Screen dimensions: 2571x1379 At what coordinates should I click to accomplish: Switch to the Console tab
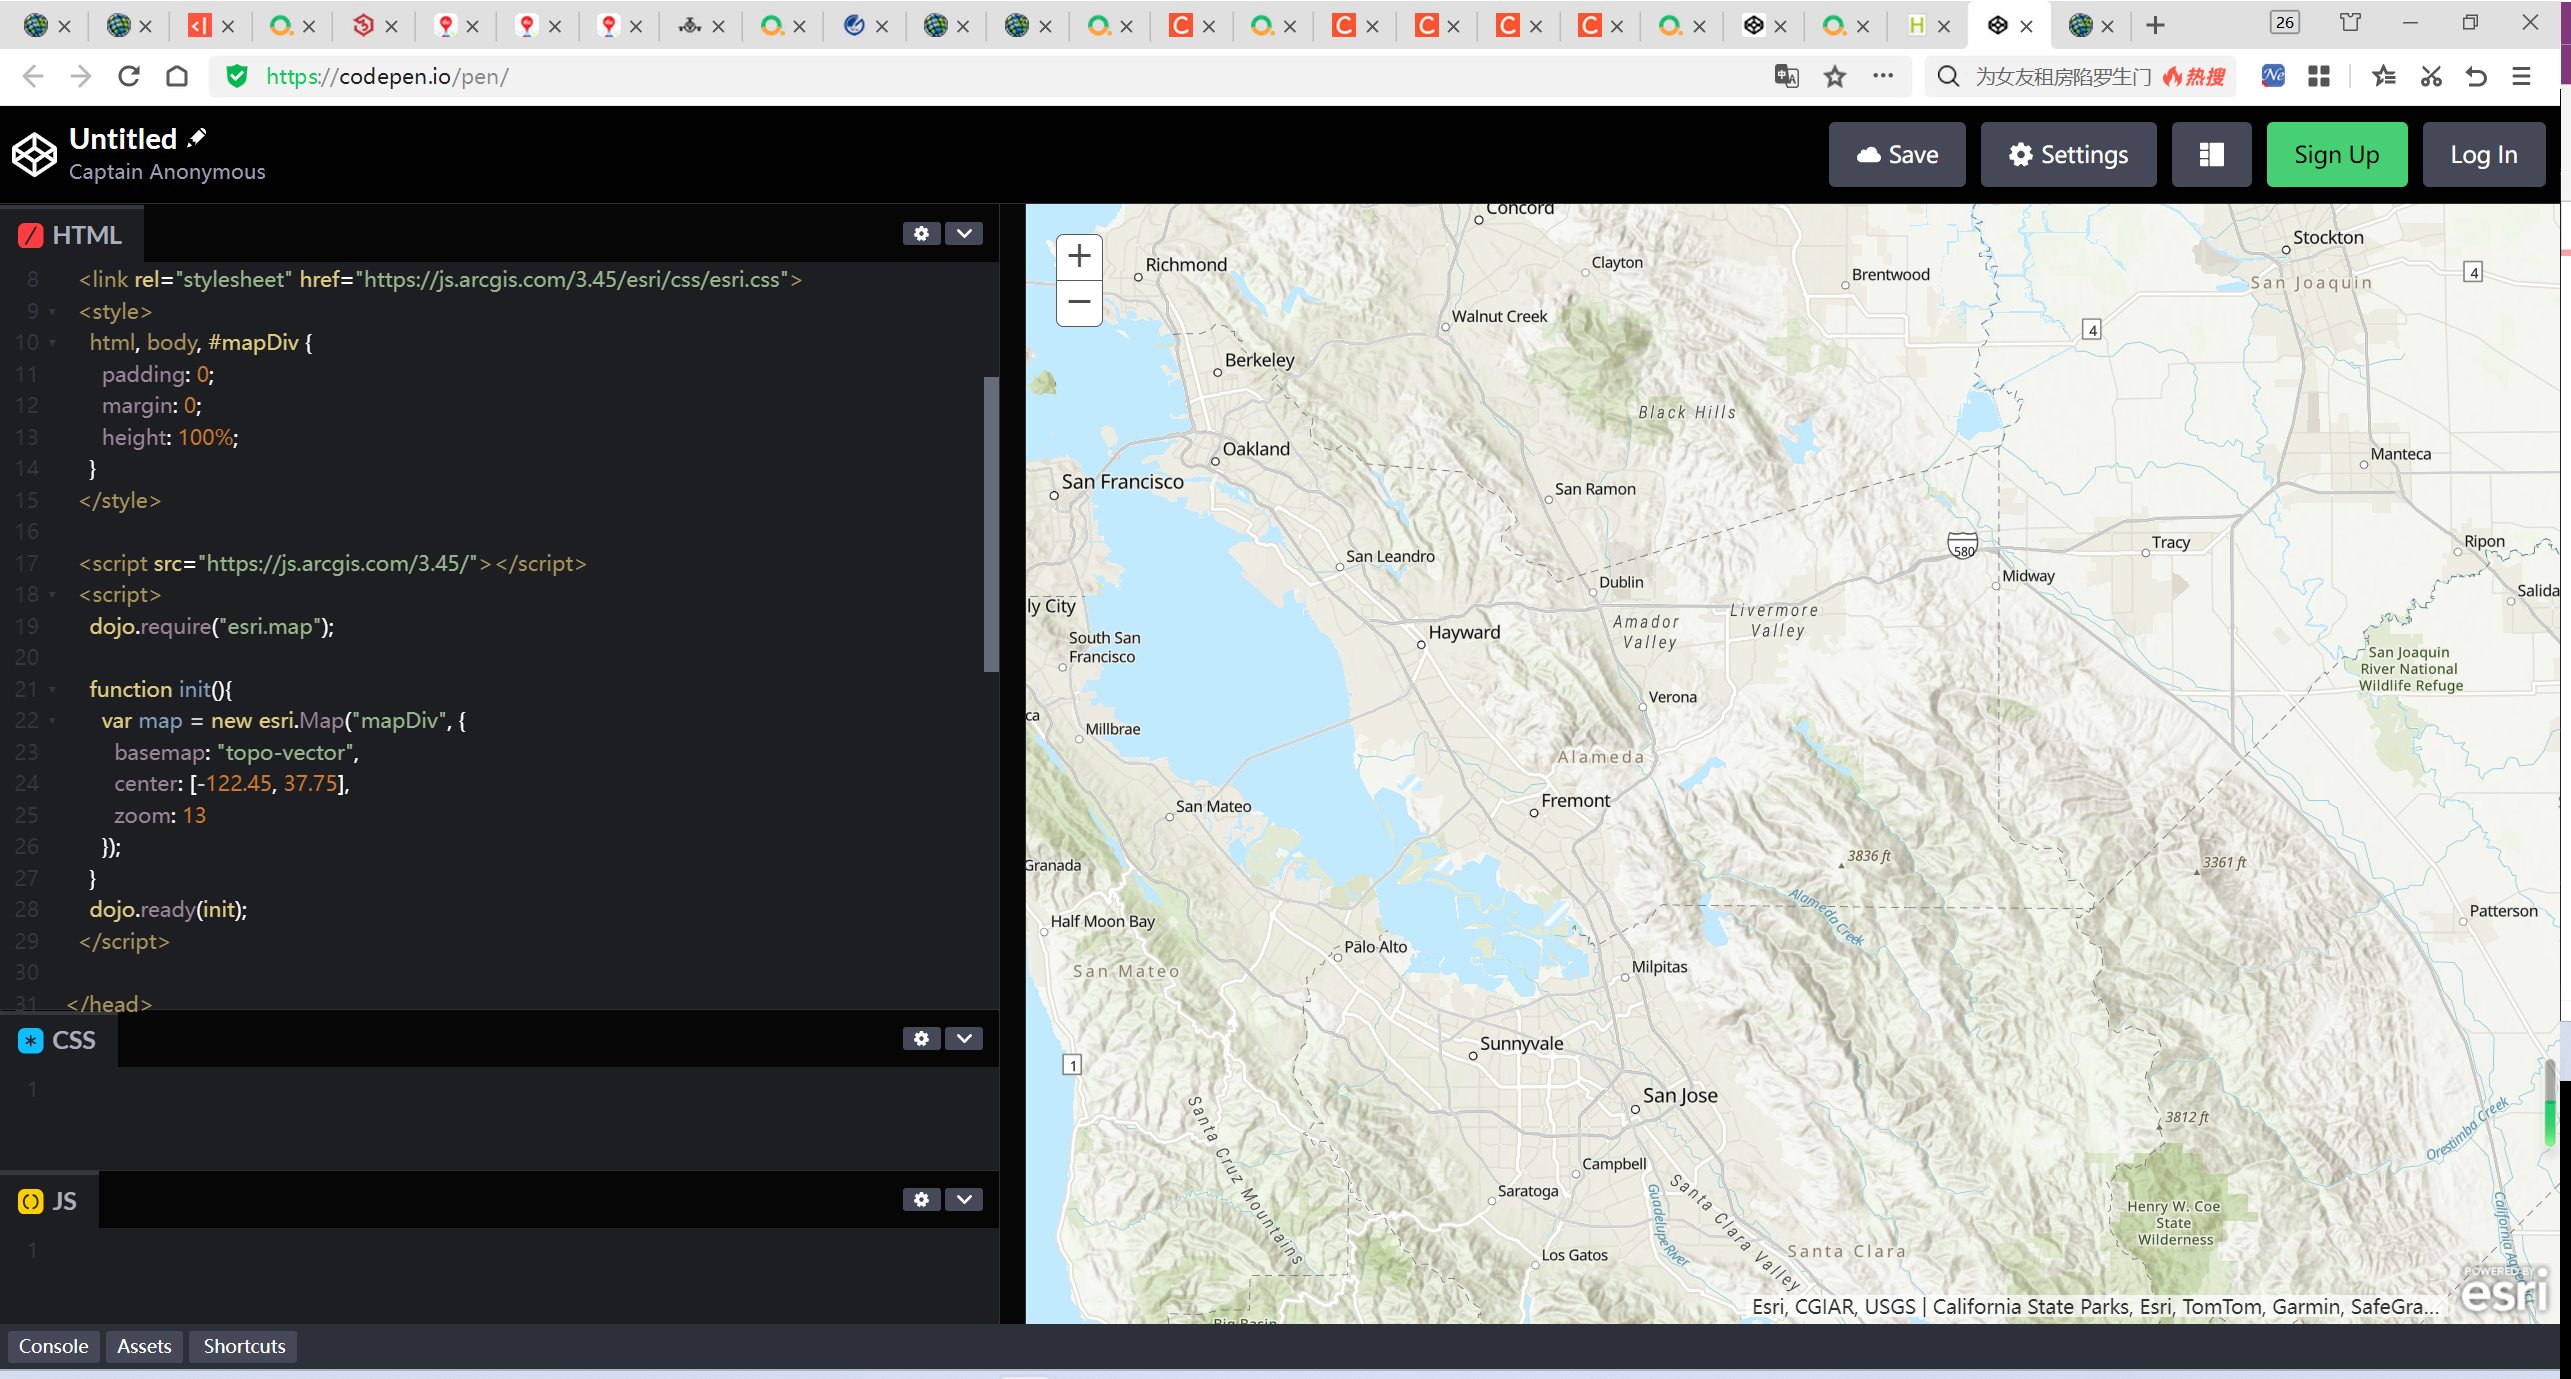point(53,1346)
